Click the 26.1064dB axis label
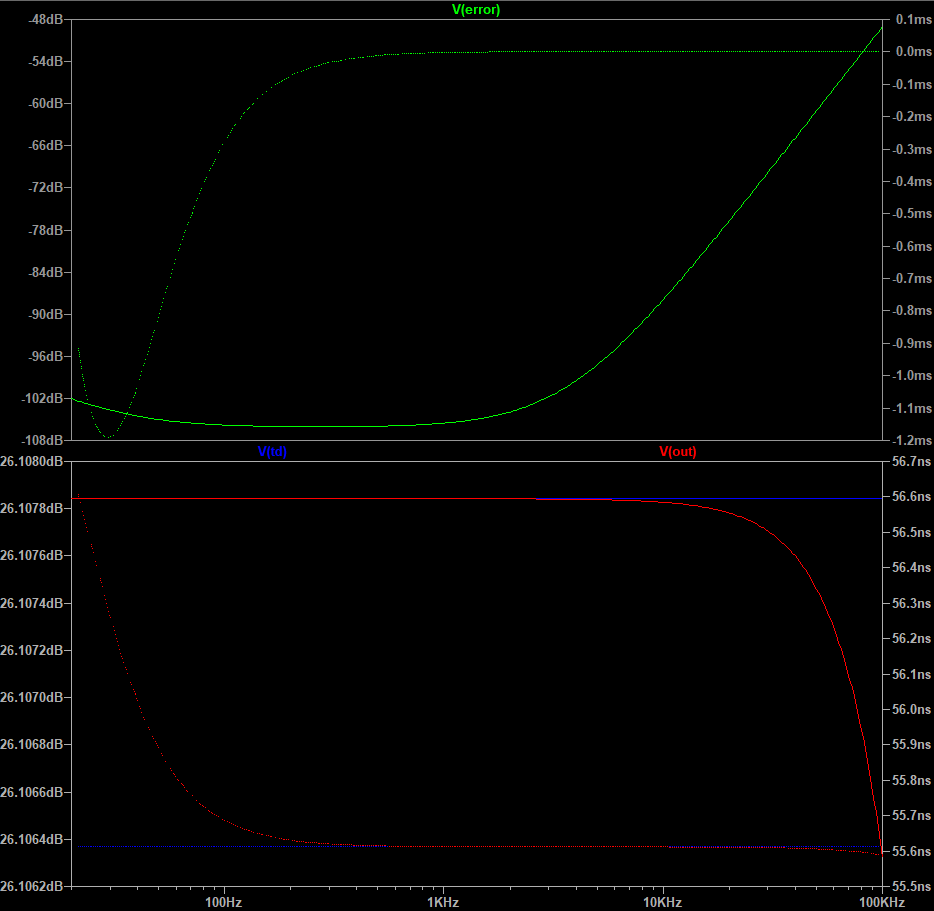934x911 pixels. point(32,839)
